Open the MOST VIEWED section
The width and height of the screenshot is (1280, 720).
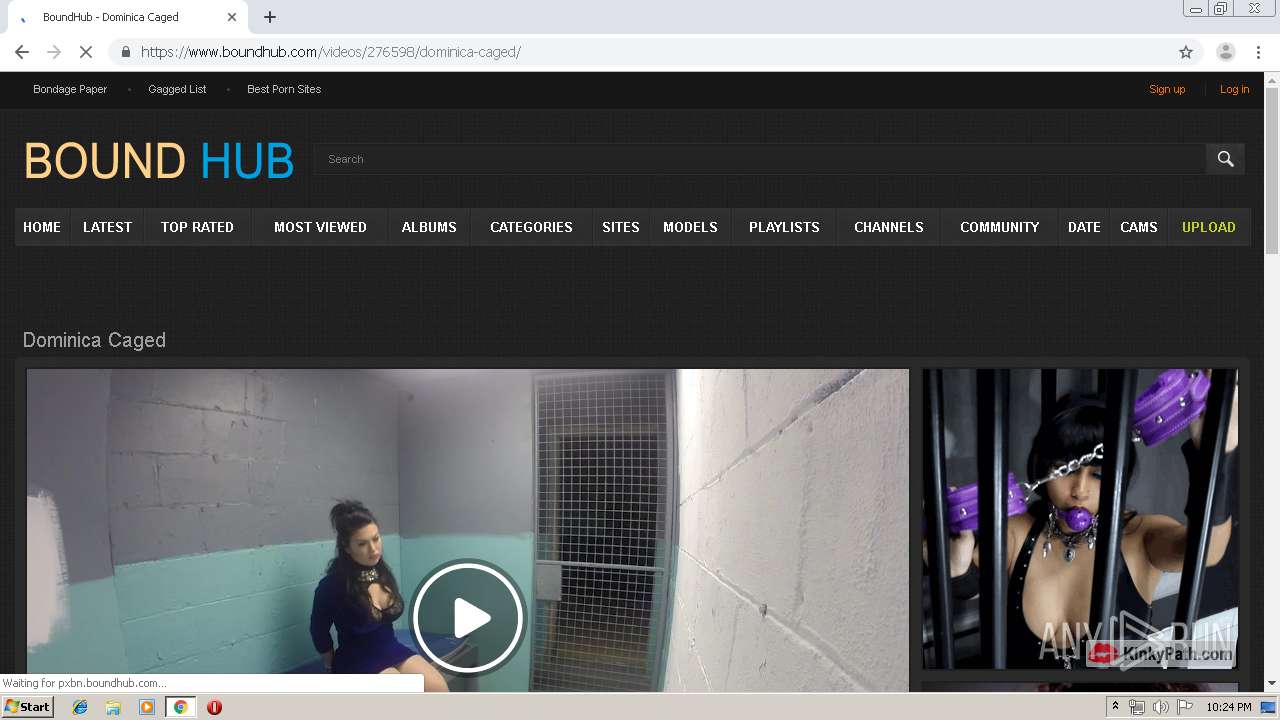pyautogui.click(x=320, y=227)
